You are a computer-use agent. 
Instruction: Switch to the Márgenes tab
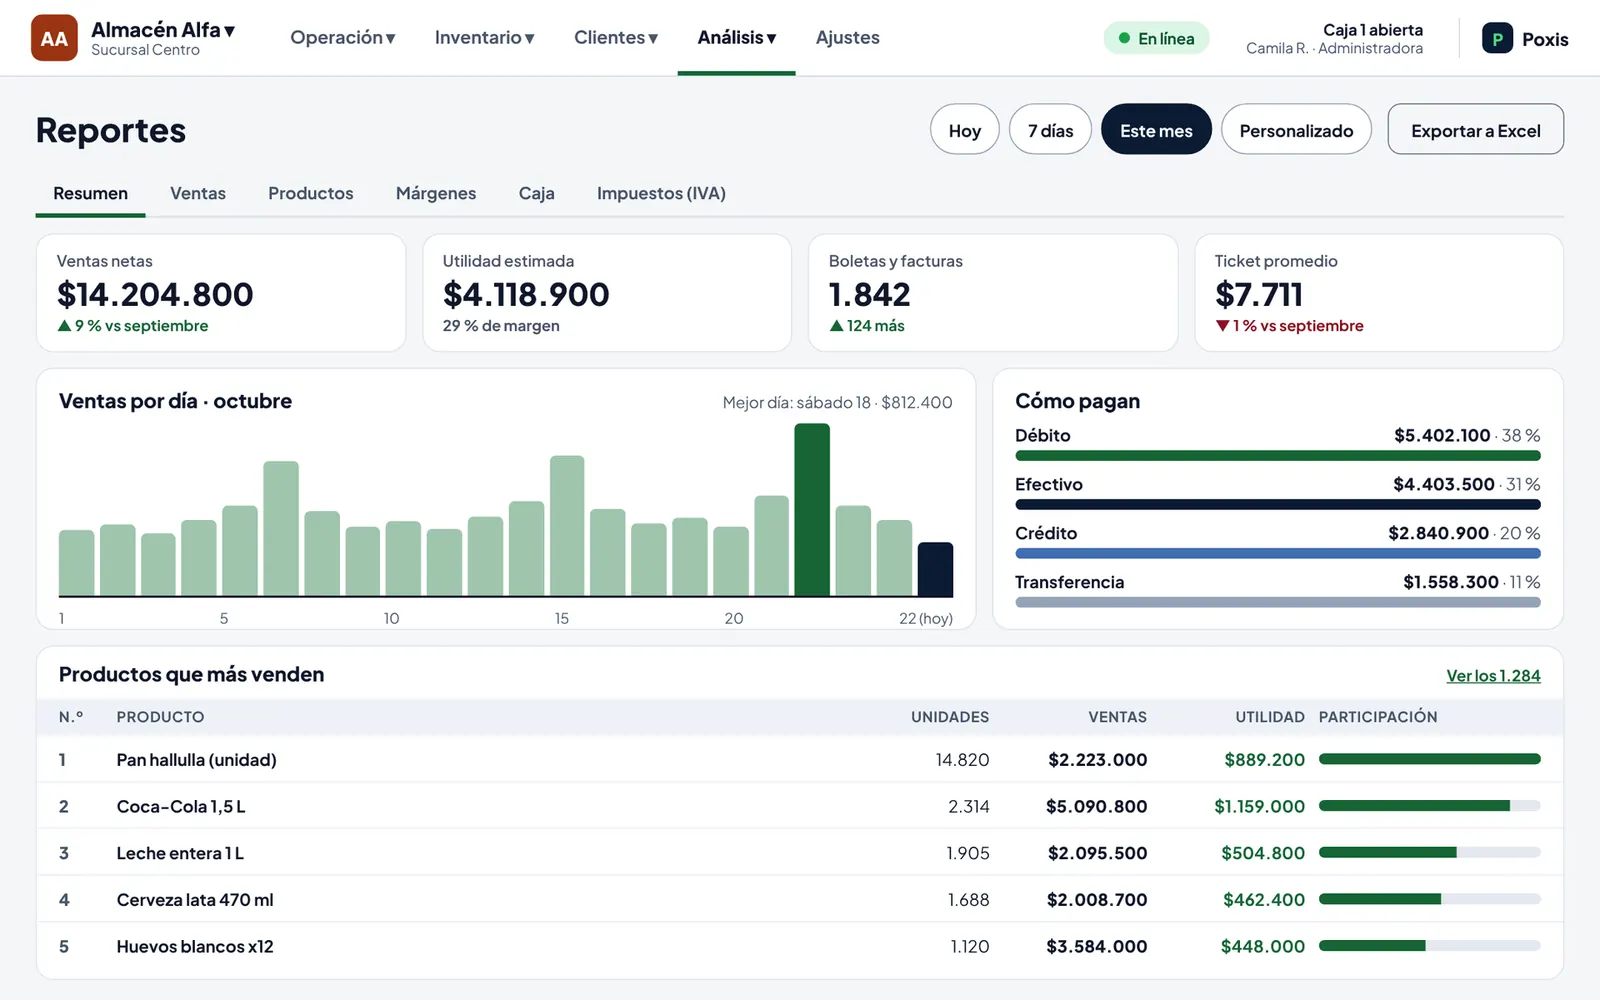[x=436, y=193]
